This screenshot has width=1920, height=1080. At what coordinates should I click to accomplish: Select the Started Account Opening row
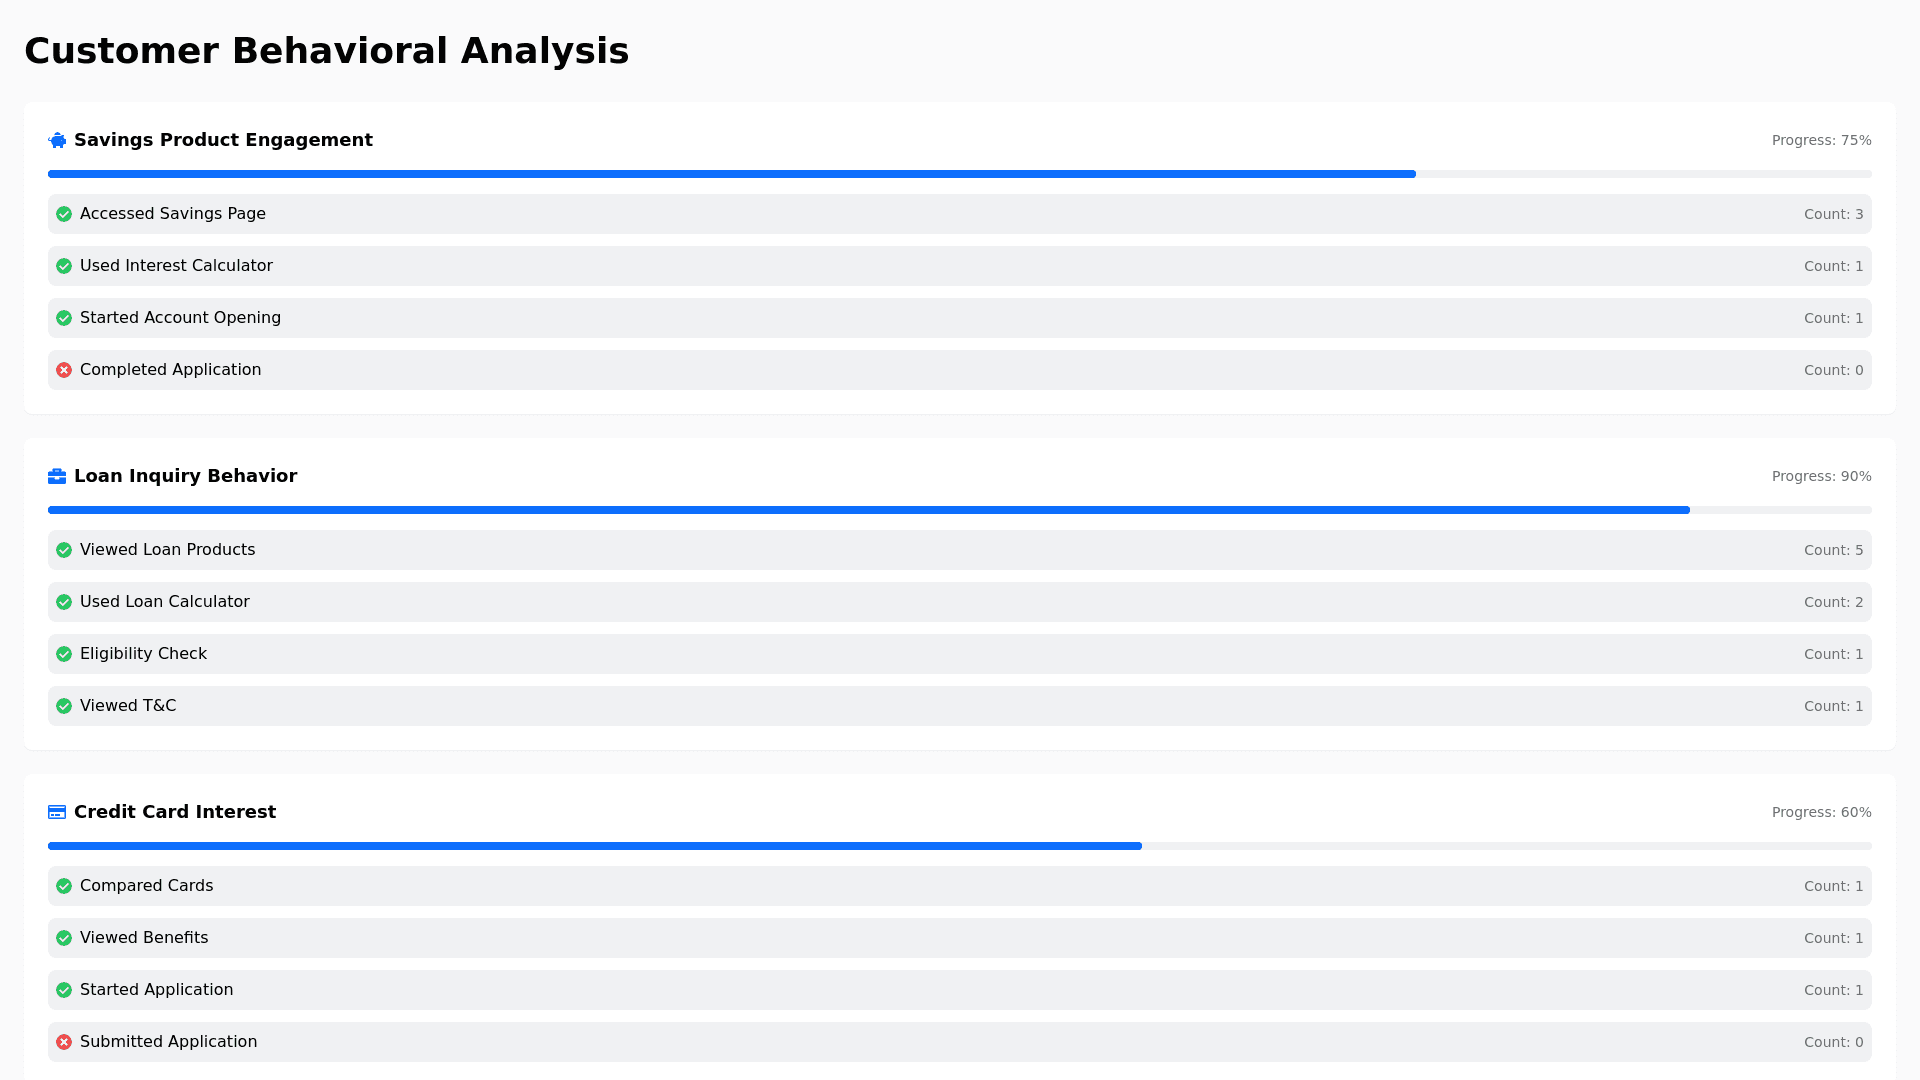(x=959, y=319)
